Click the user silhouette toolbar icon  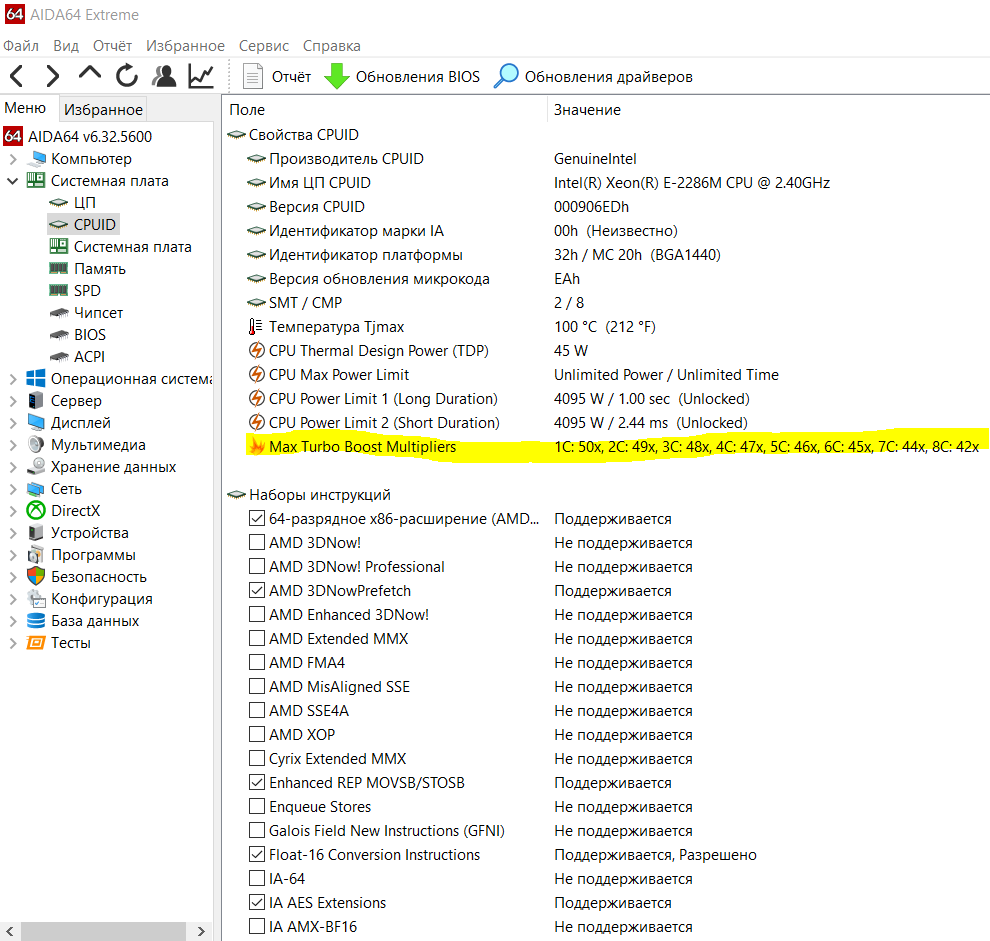coord(164,76)
